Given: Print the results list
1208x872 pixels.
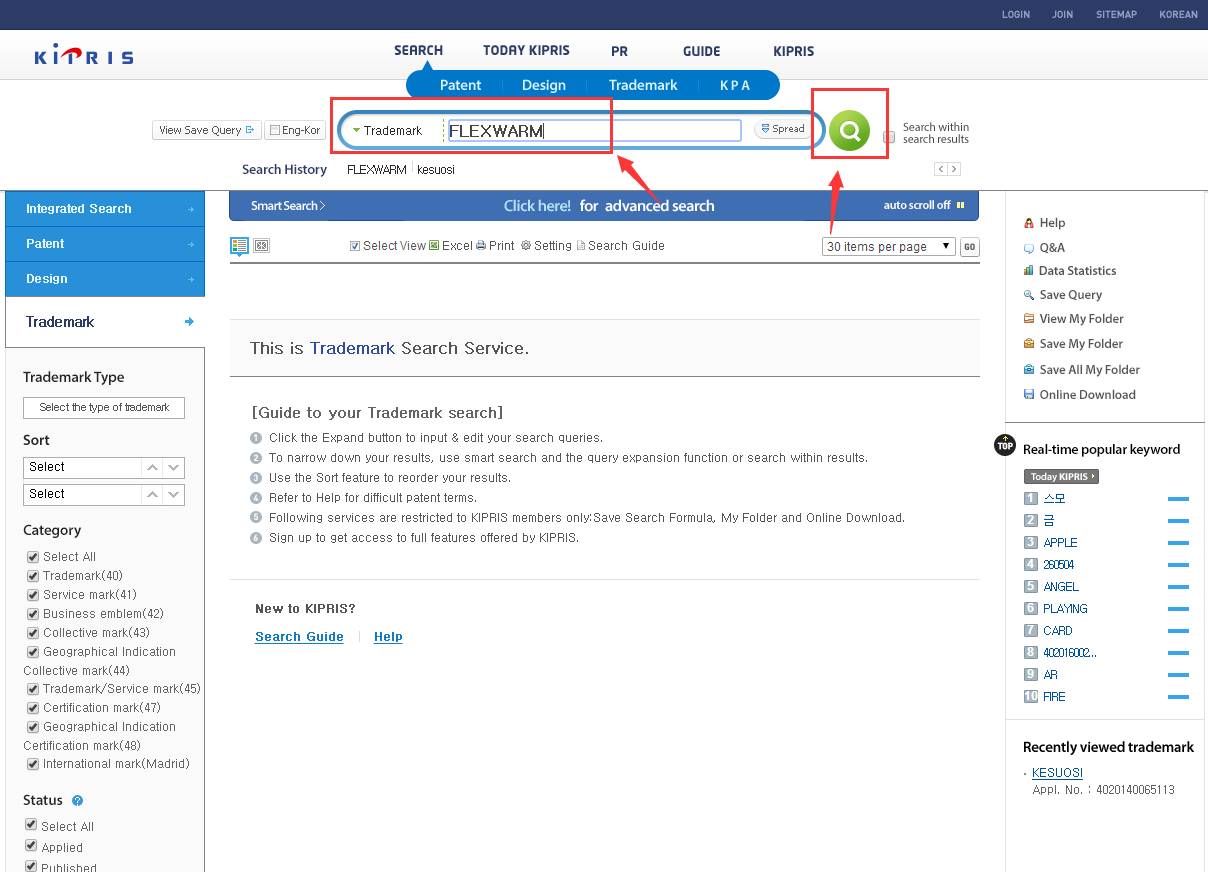Looking at the screenshot, I should pyautogui.click(x=481, y=246).
